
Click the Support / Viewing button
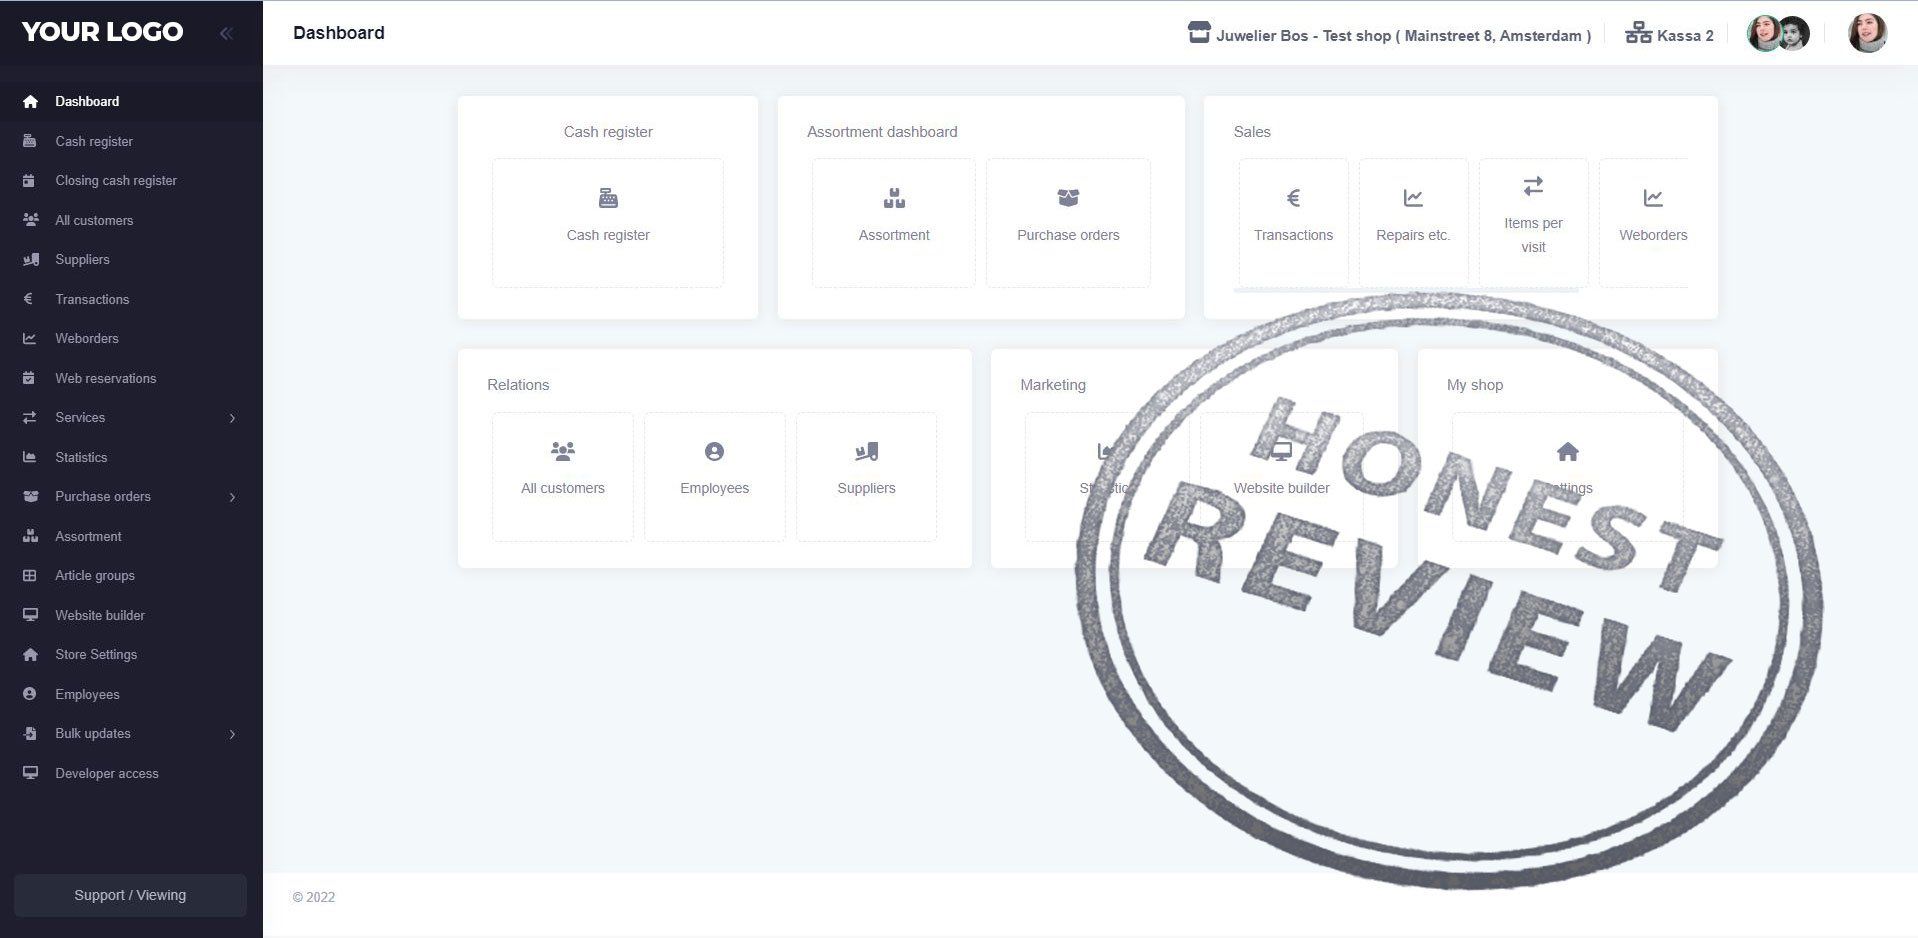coord(130,895)
